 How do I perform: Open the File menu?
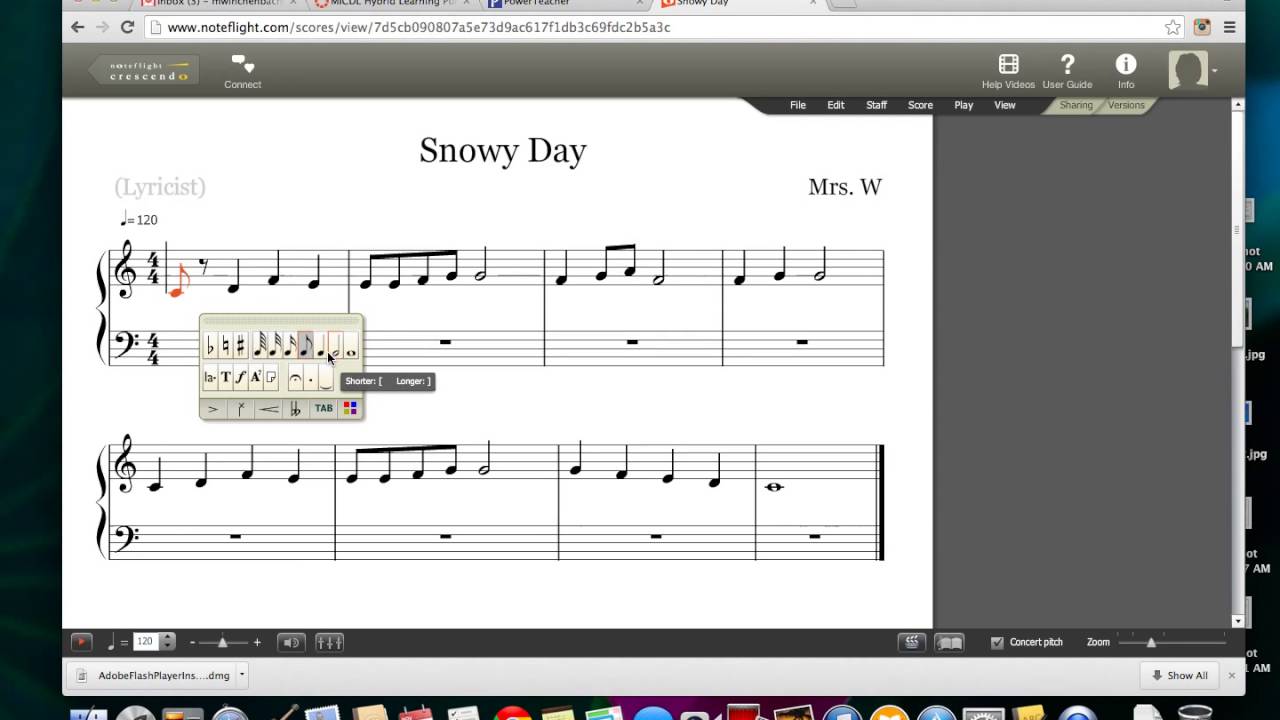pos(798,105)
